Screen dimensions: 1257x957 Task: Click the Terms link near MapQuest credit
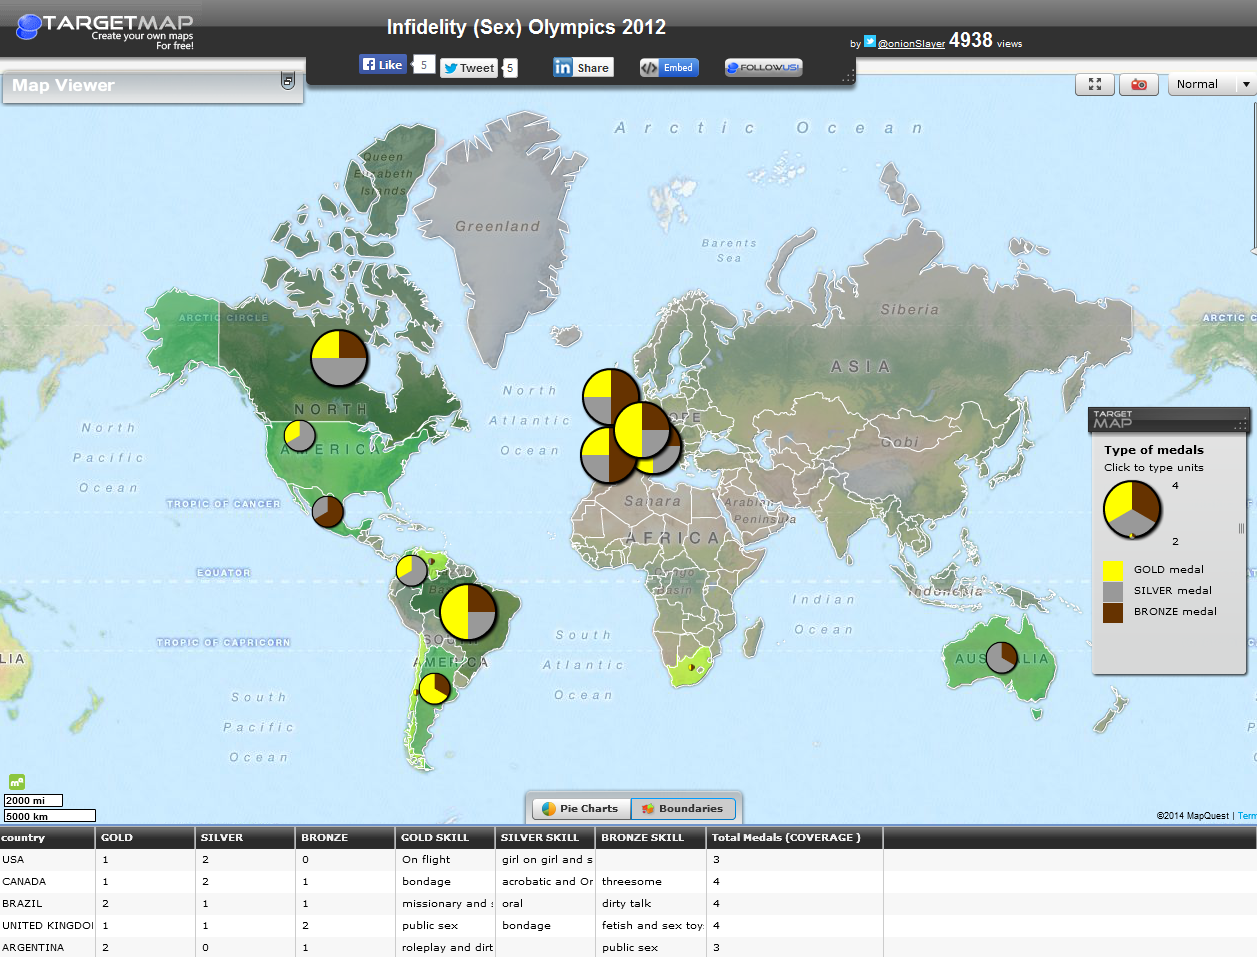click(x=1247, y=816)
